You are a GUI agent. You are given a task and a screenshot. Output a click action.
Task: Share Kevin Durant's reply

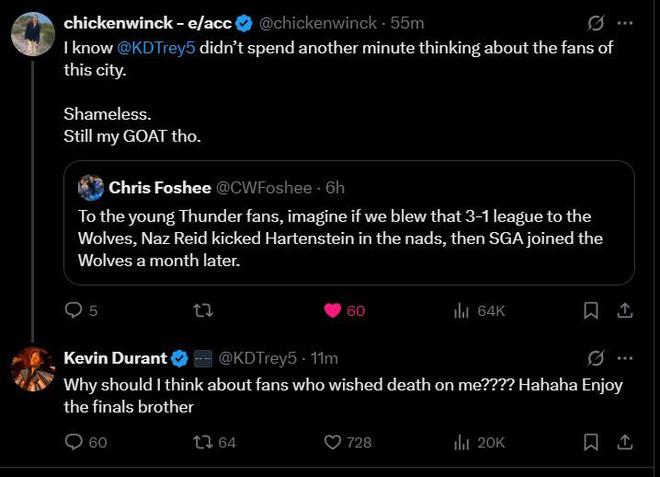click(625, 442)
